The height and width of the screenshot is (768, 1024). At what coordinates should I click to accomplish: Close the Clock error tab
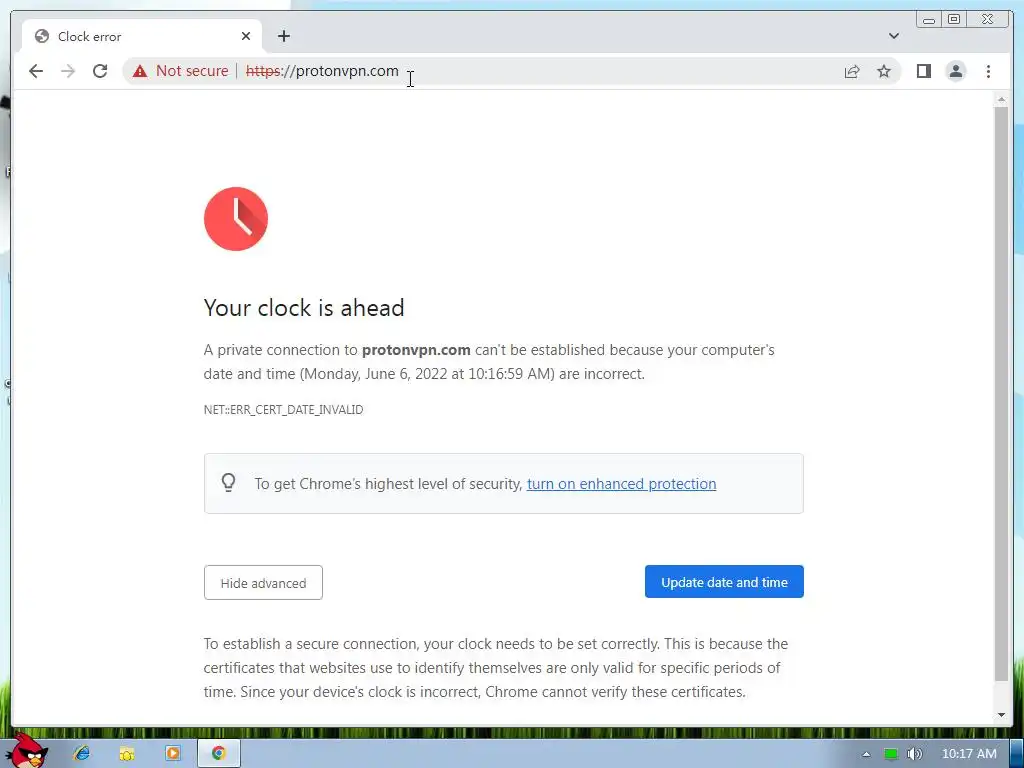click(x=246, y=36)
